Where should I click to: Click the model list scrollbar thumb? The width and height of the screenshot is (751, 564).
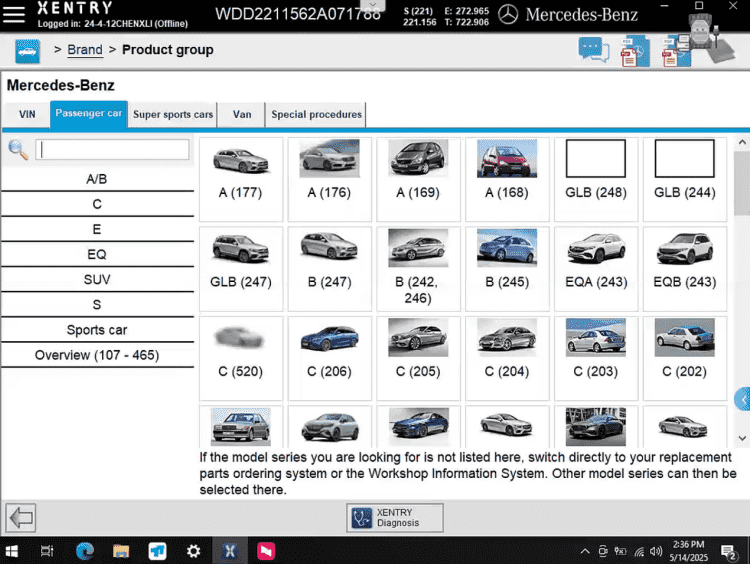pyautogui.click(x=742, y=183)
